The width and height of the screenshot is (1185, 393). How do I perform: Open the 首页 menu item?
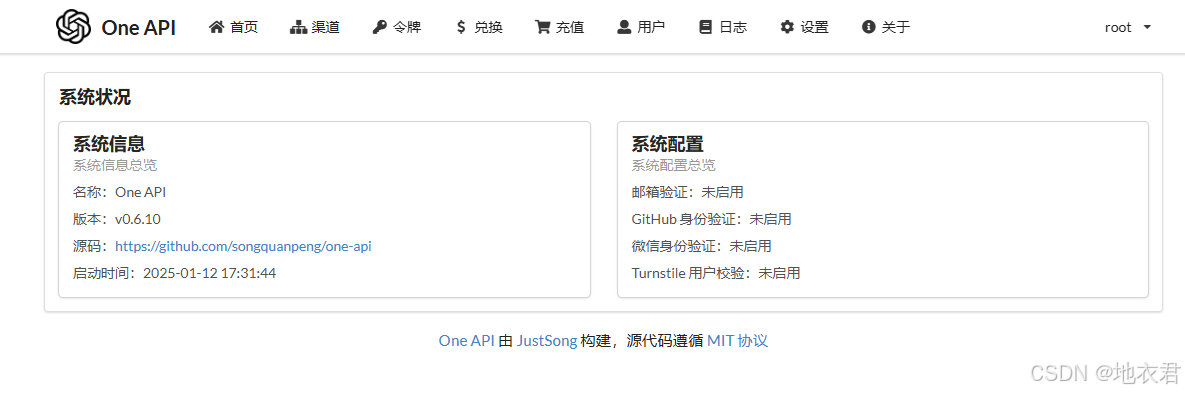234,27
